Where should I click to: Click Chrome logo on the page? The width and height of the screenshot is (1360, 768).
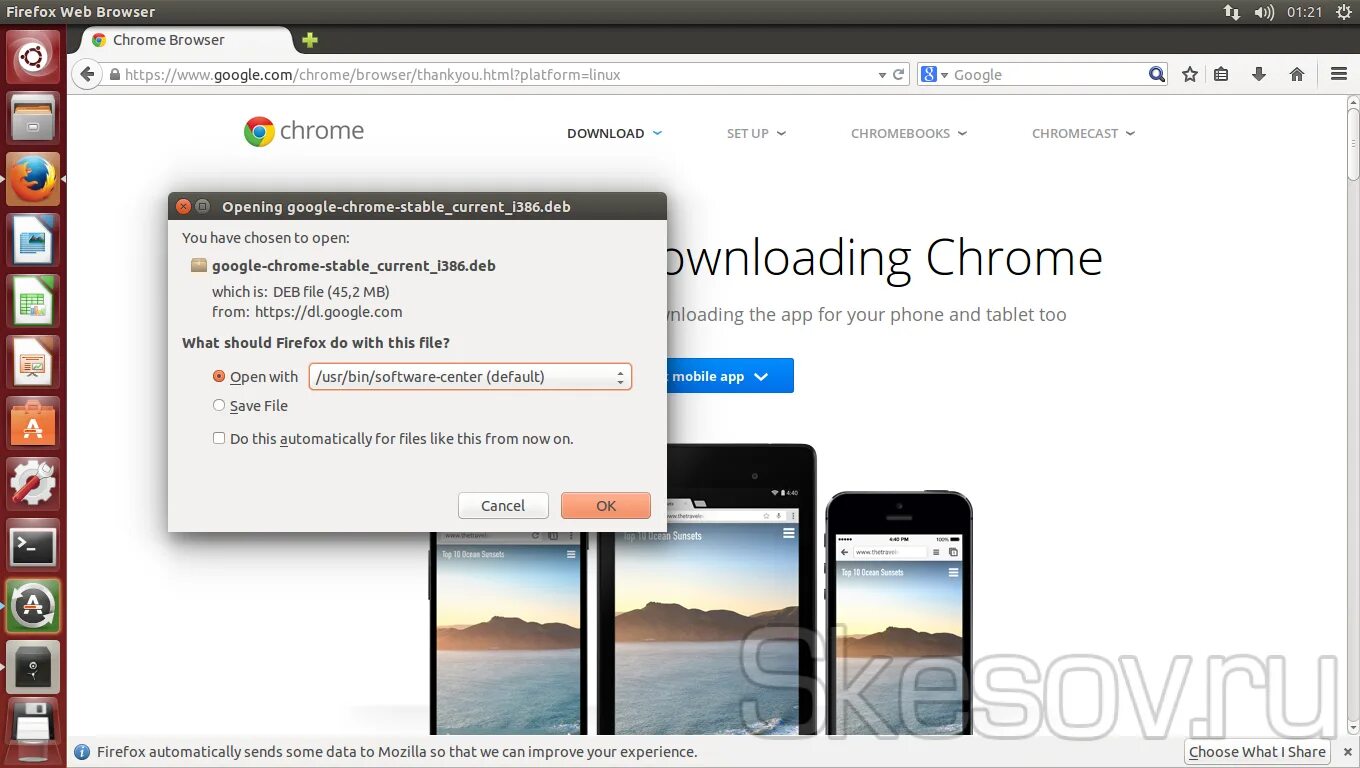tap(304, 131)
